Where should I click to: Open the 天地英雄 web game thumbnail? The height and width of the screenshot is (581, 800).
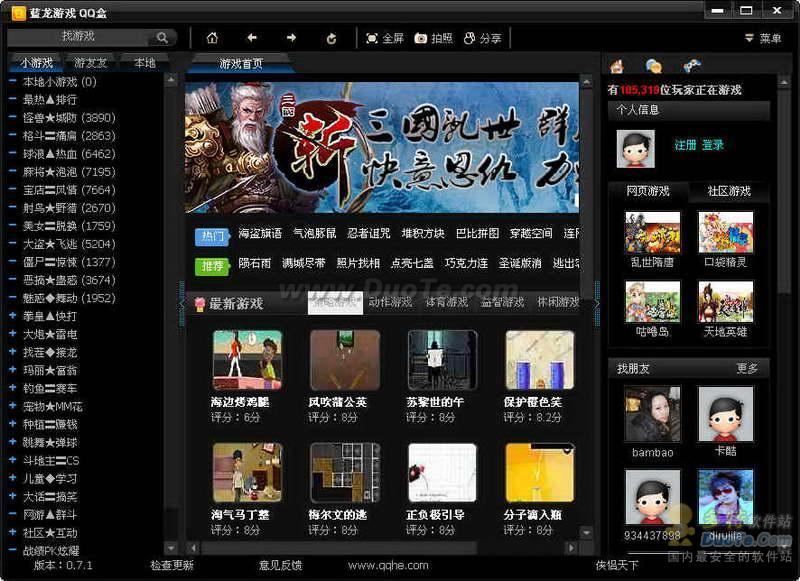726,302
